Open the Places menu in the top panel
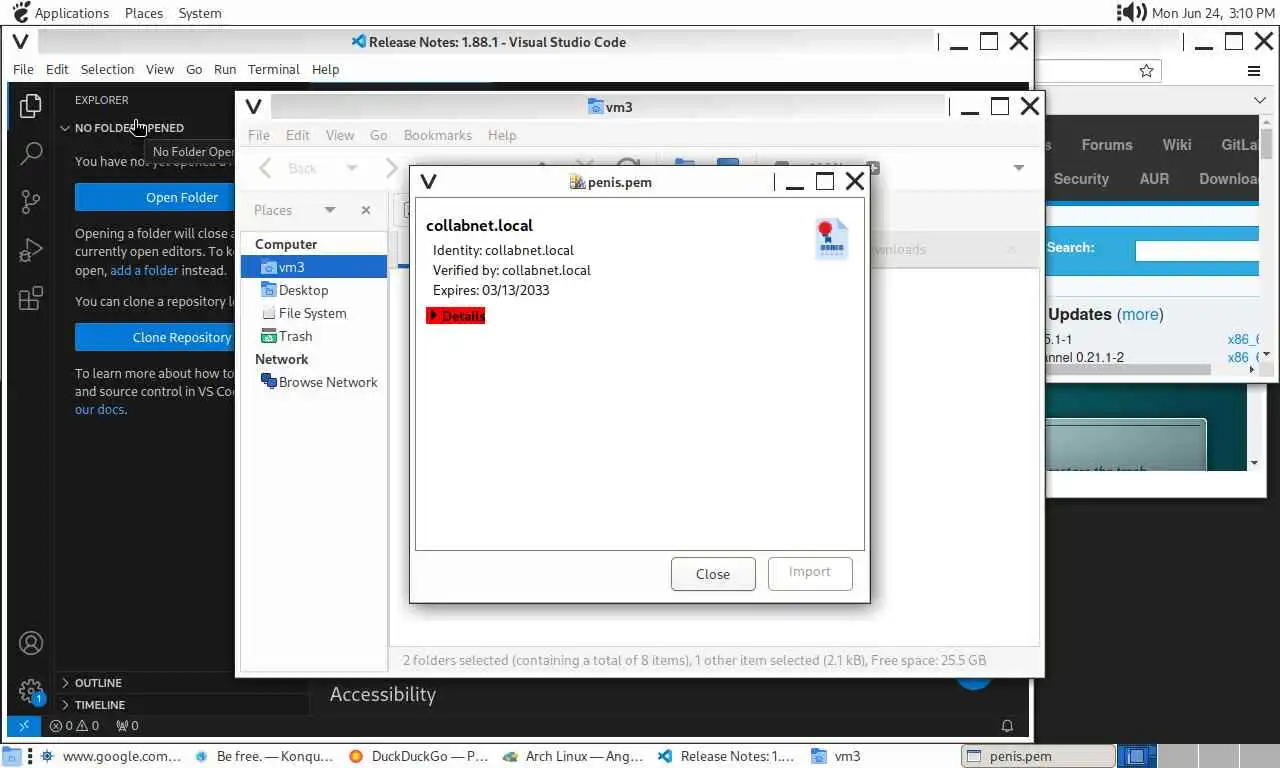Viewport: 1280px width, 768px height. (x=144, y=13)
